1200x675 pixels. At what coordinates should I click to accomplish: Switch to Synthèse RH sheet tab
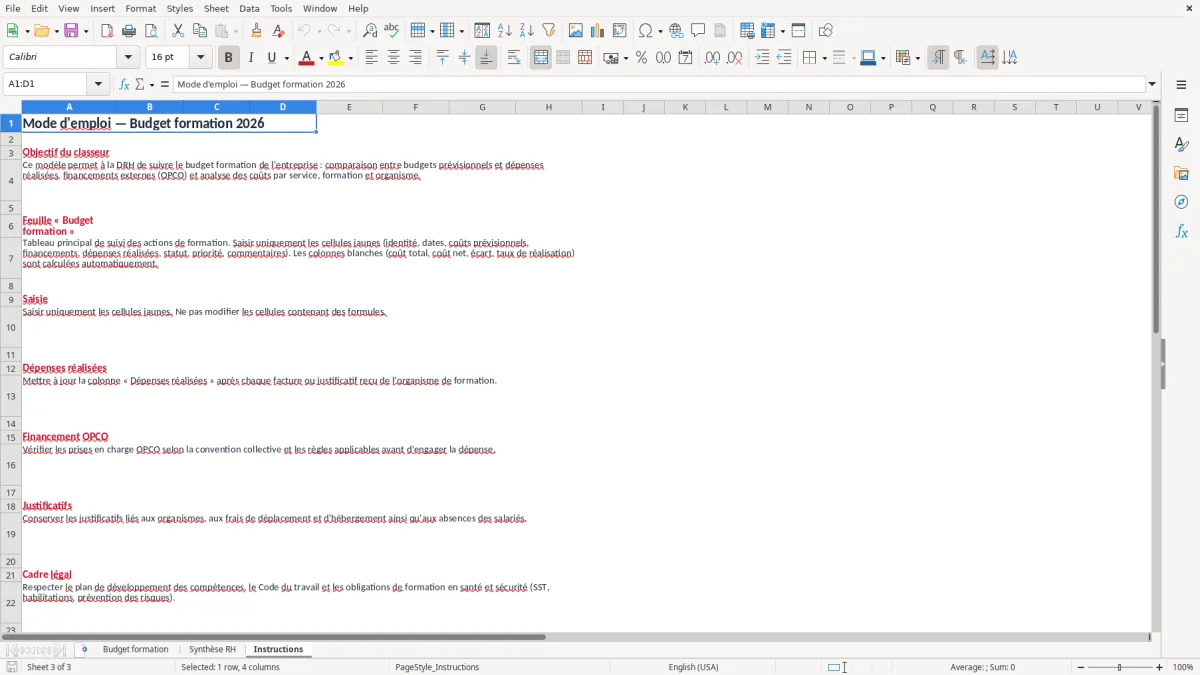[212, 650]
